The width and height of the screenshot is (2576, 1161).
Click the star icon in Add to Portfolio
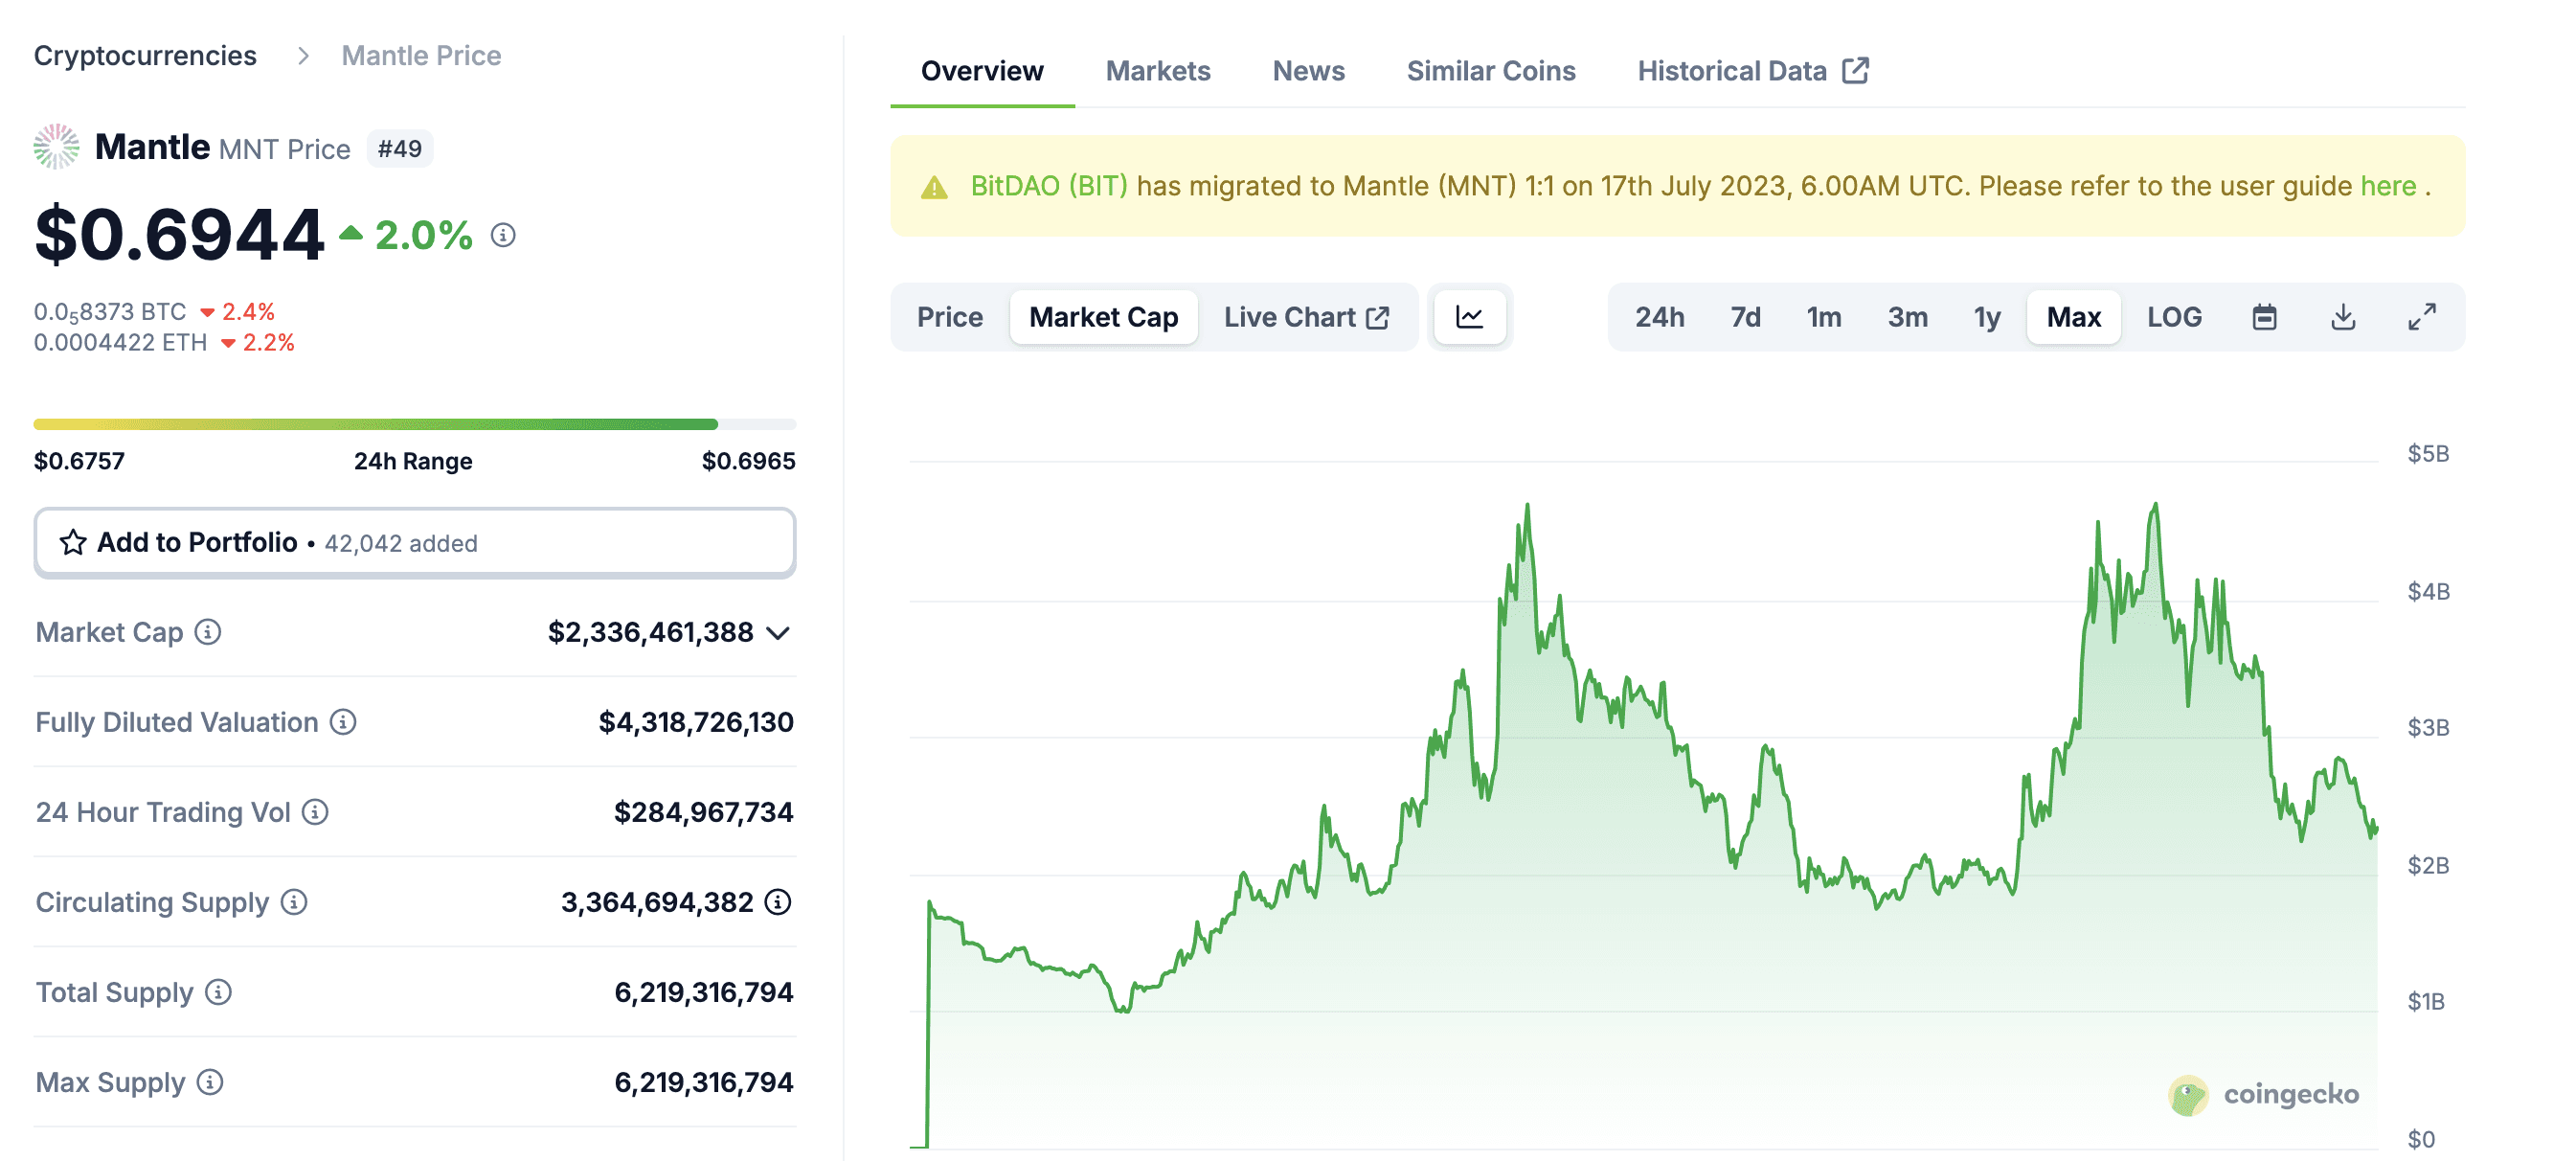tap(73, 542)
